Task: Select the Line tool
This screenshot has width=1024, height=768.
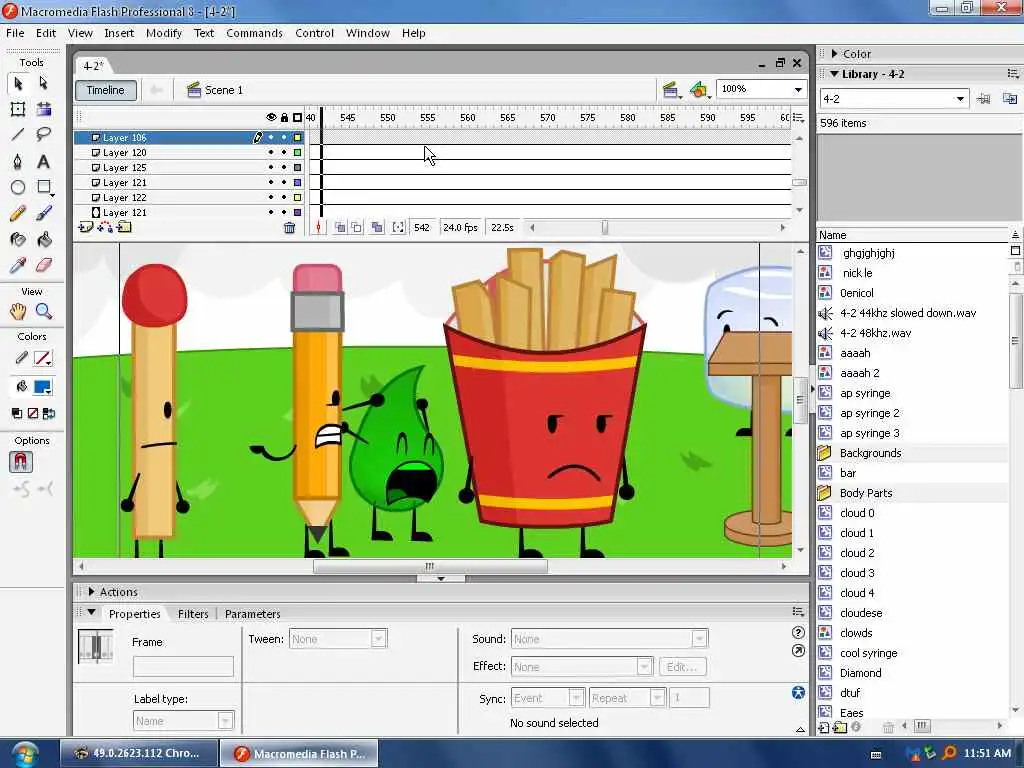Action: point(18,135)
